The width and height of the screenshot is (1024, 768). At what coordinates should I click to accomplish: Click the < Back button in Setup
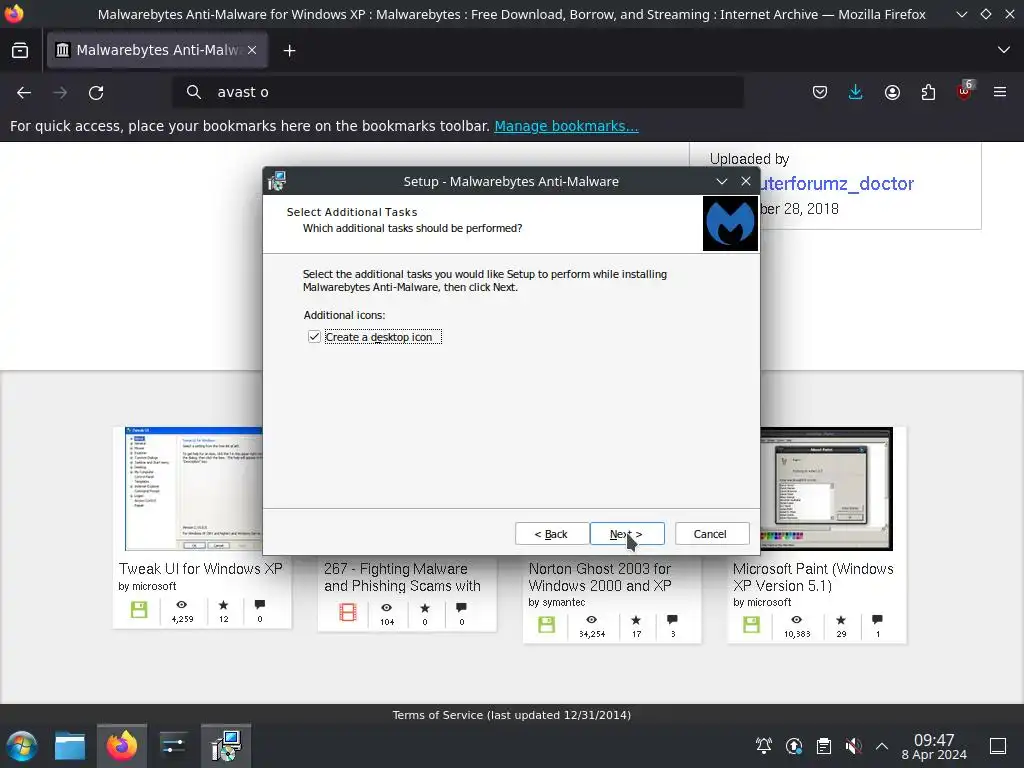(551, 534)
